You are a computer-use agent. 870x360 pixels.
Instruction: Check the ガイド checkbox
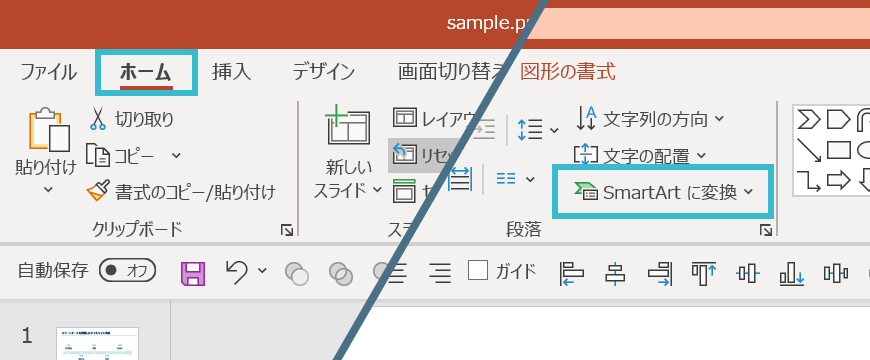point(478,270)
